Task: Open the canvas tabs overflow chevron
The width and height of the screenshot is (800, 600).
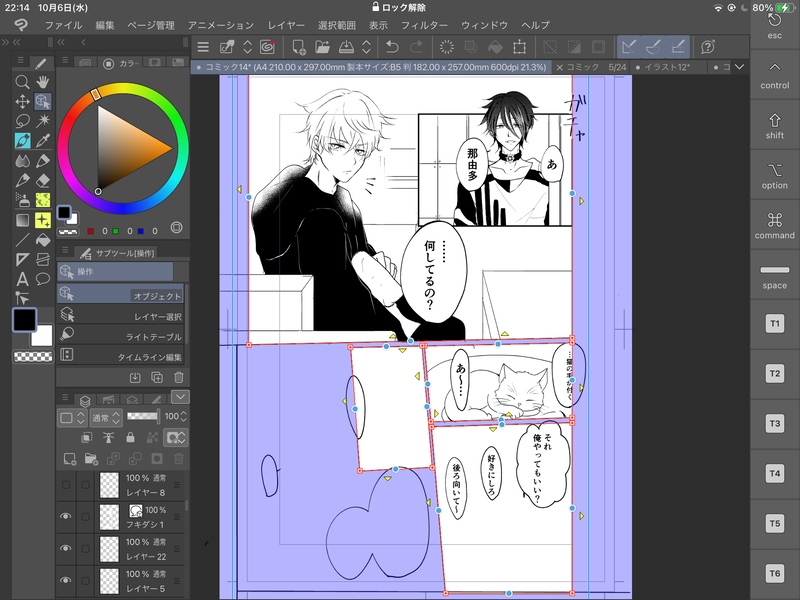Action: [x=739, y=67]
